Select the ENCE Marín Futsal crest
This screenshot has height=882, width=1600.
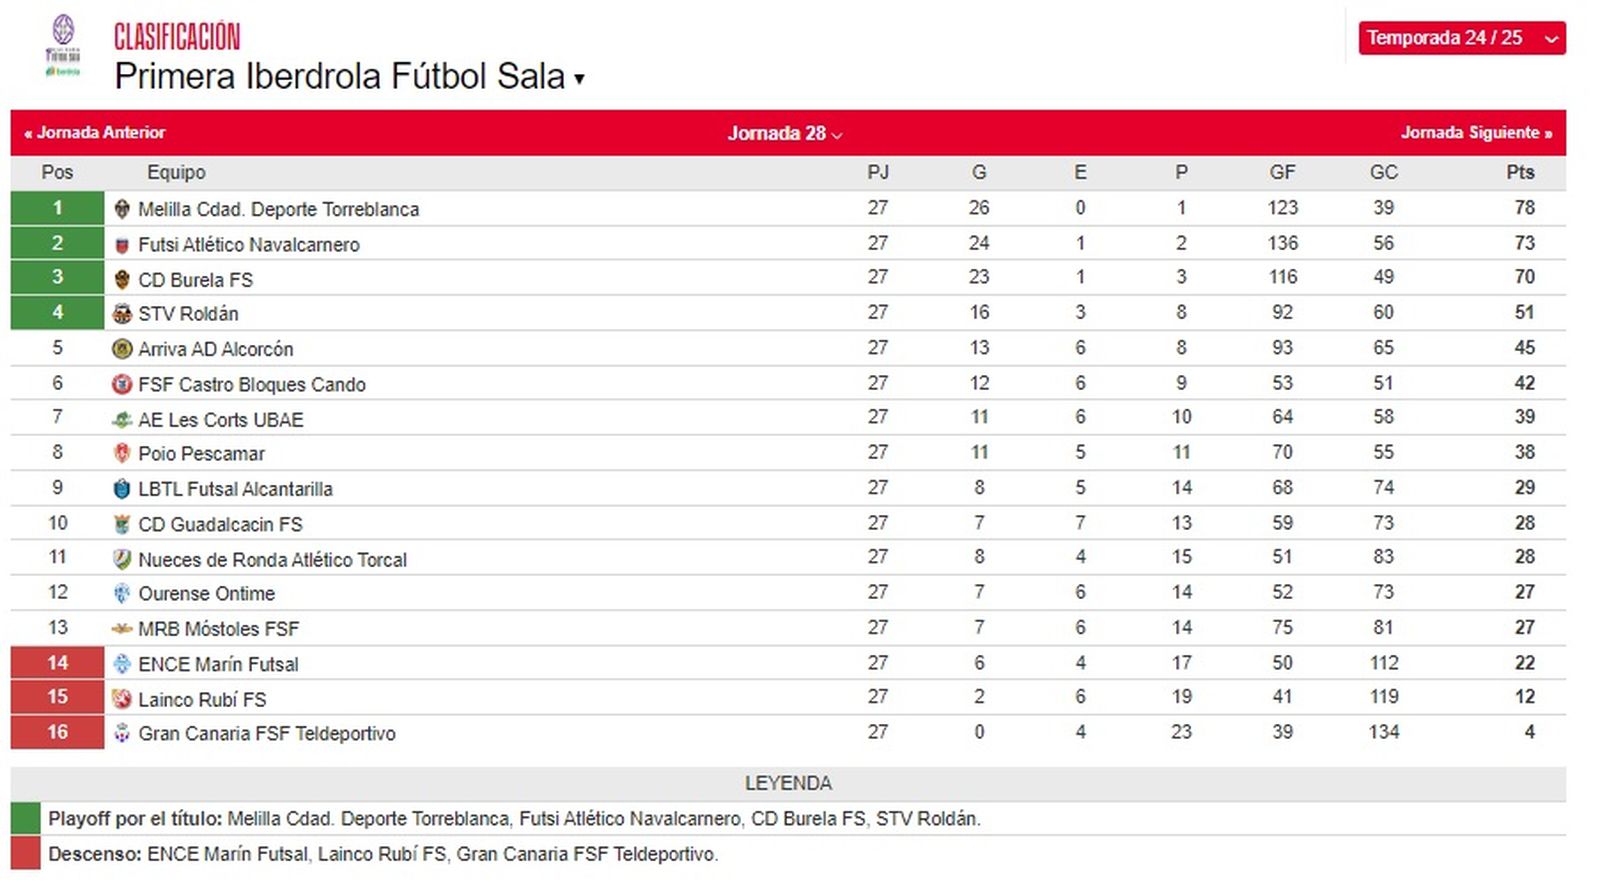click(x=122, y=663)
